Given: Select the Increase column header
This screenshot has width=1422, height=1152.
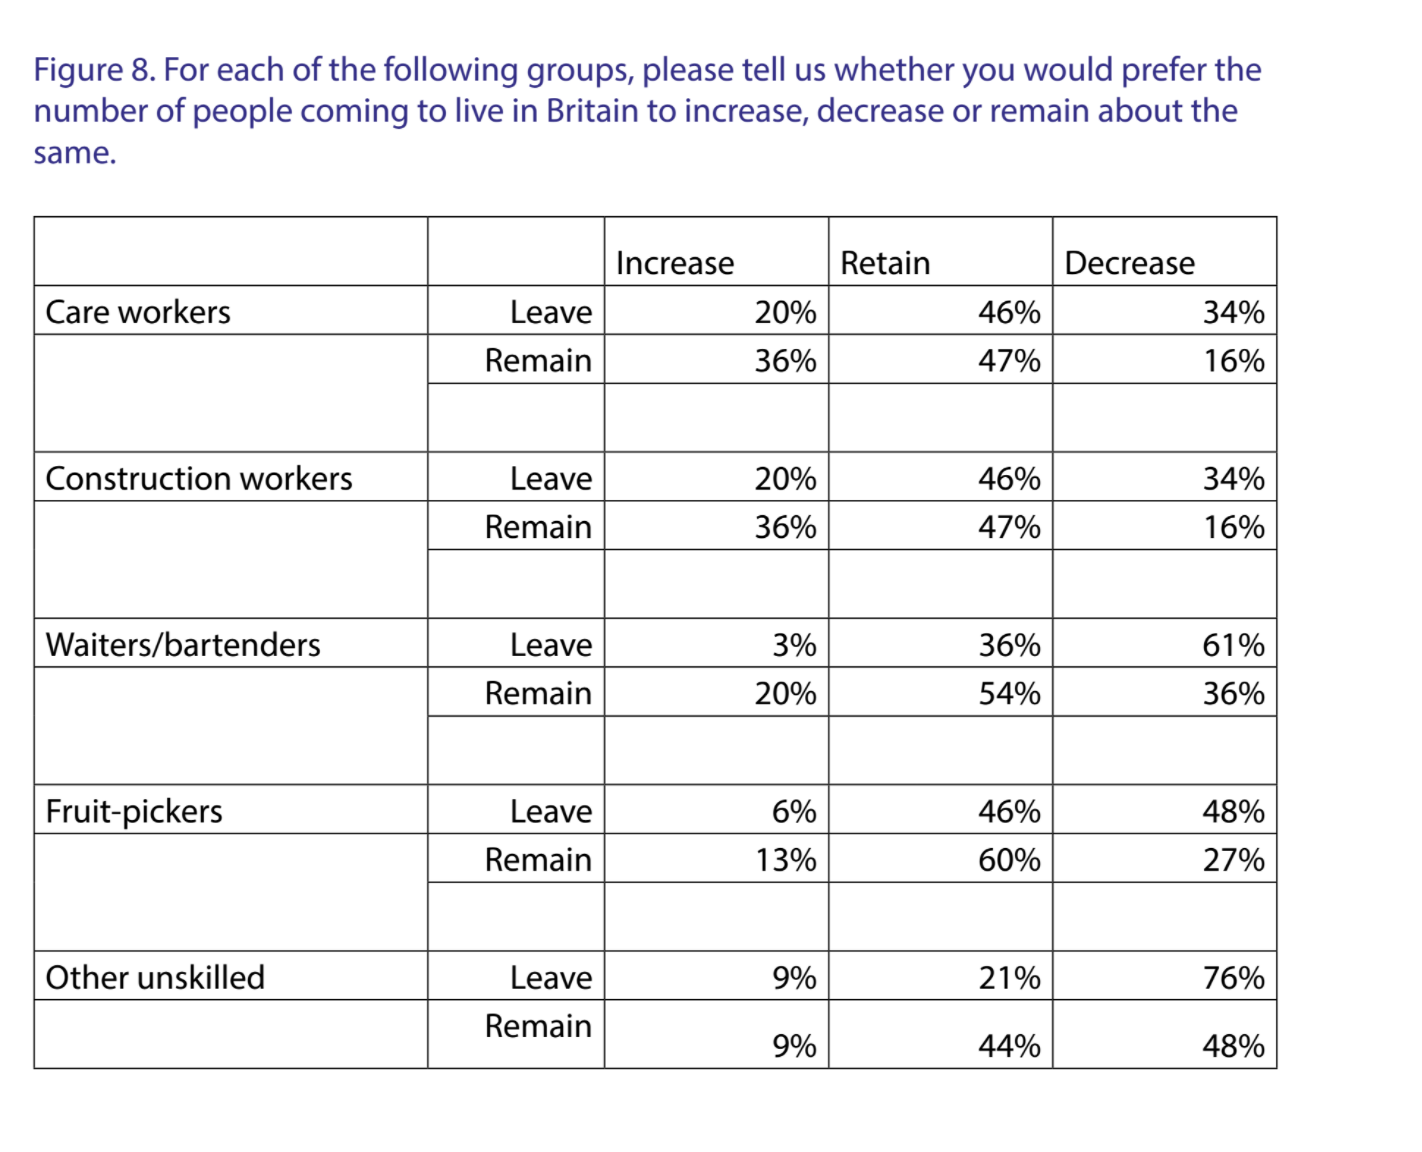Looking at the screenshot, I should click(675, 263).
